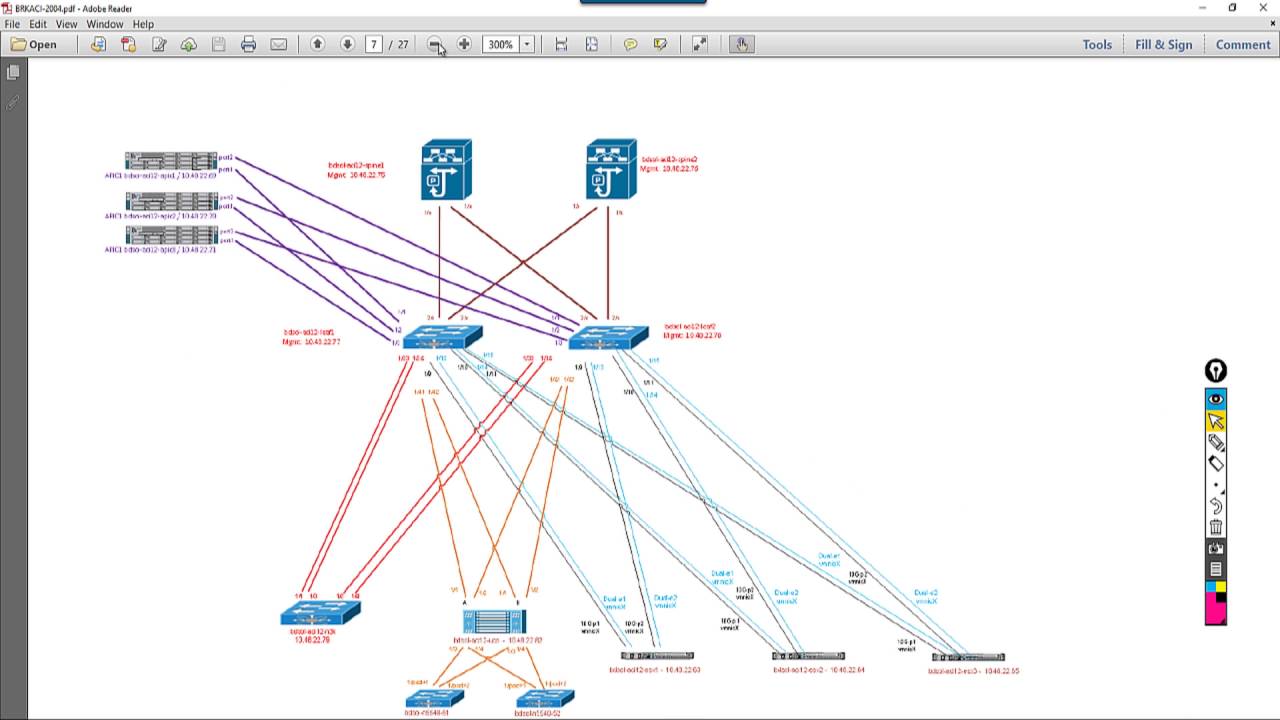
Task: Print the document with the printer icon
Action: click(x=248, y=44)
